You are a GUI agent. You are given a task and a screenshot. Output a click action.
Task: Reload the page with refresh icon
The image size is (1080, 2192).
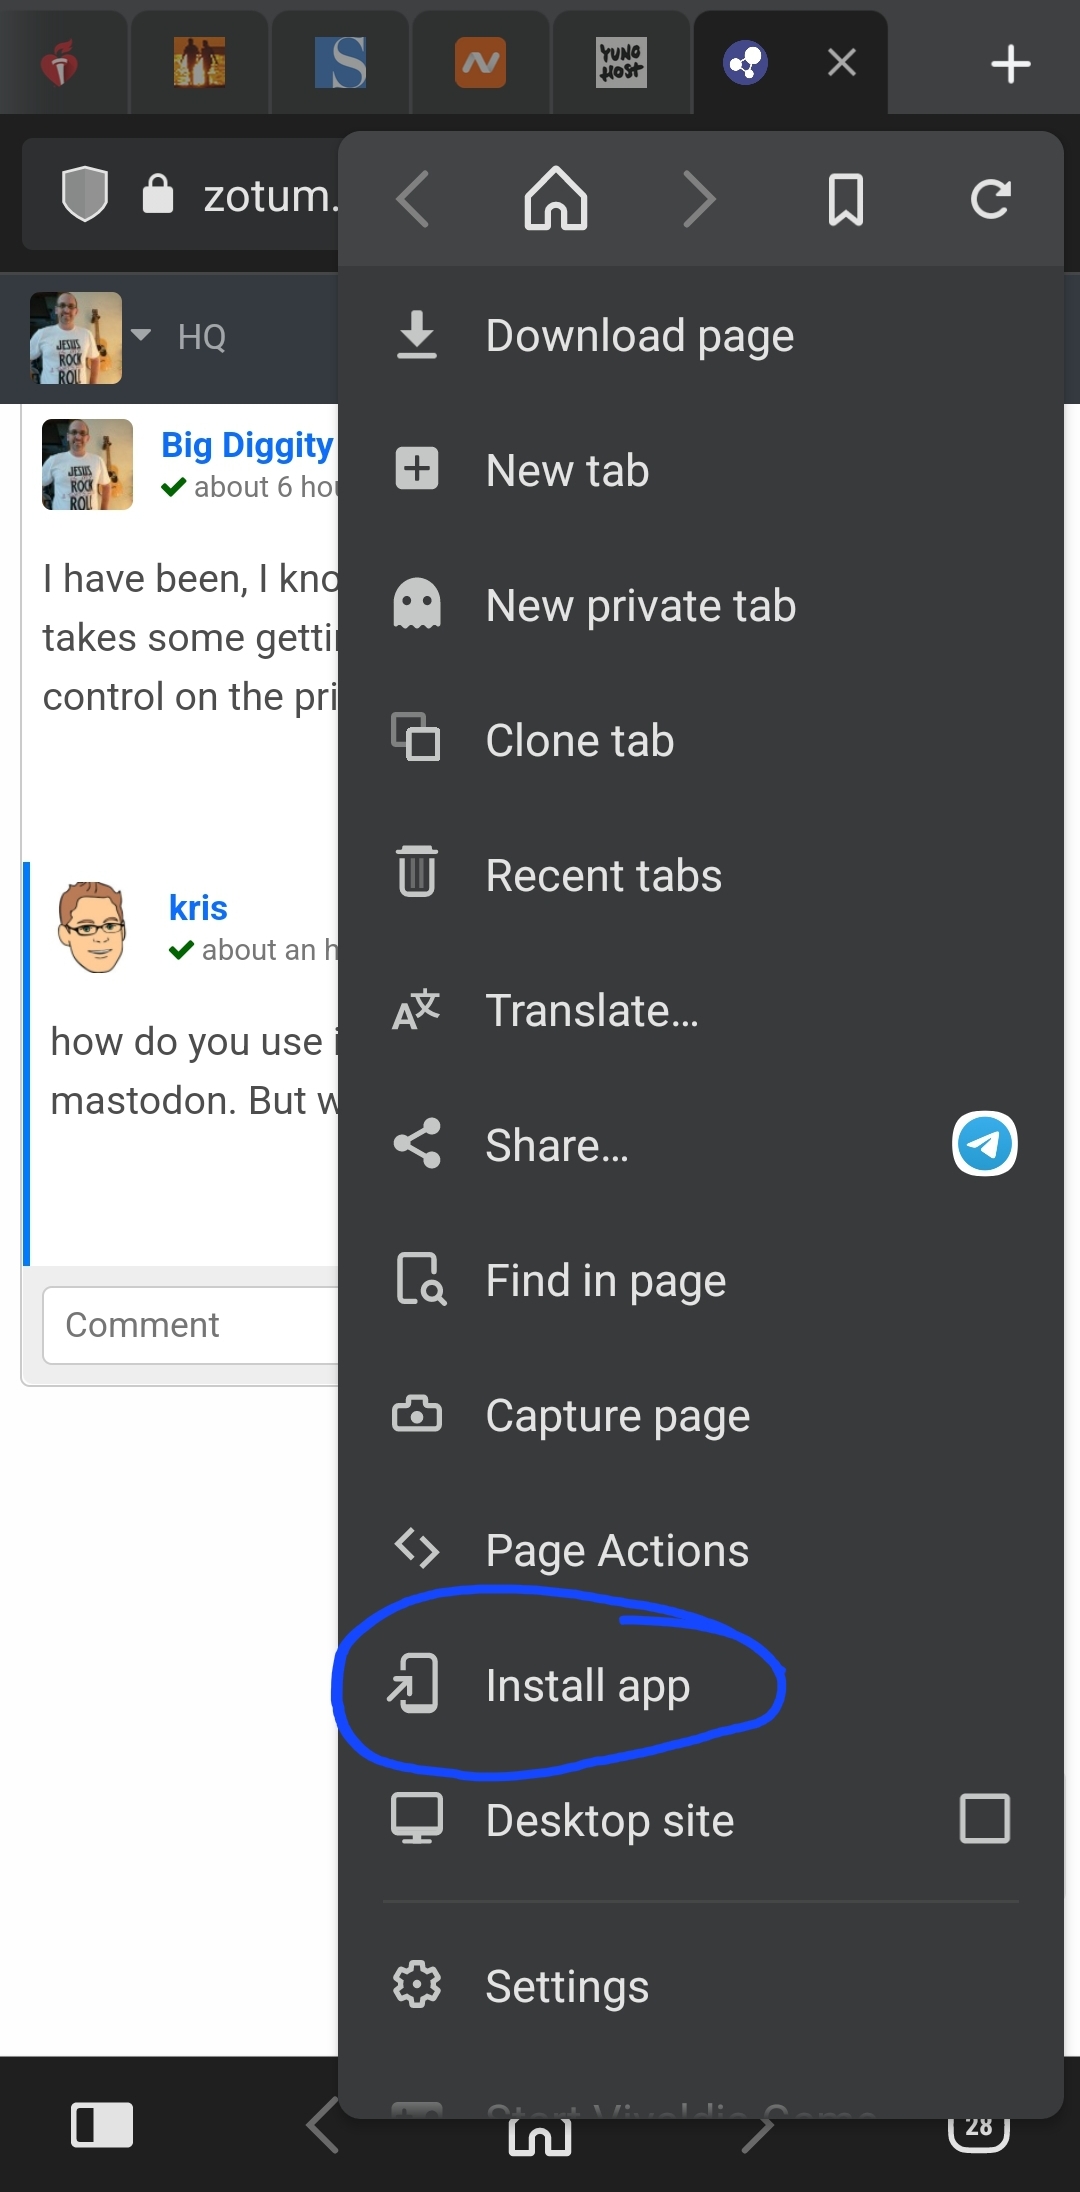(x=990, y=199)
